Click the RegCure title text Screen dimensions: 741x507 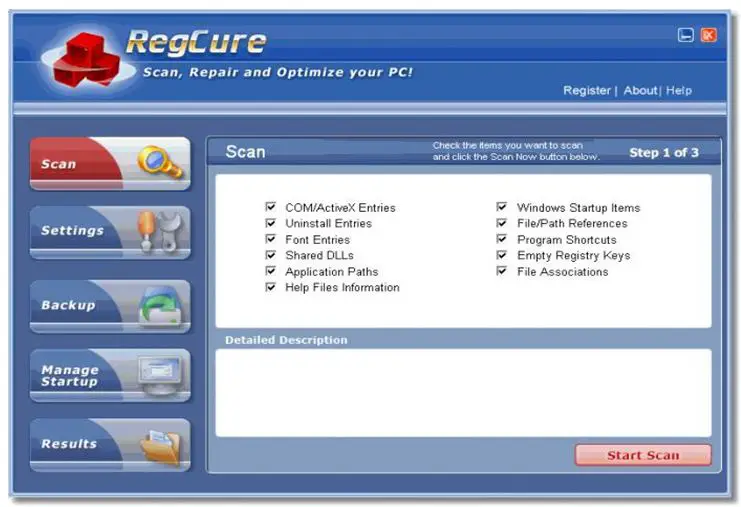[x=196, y=42]
